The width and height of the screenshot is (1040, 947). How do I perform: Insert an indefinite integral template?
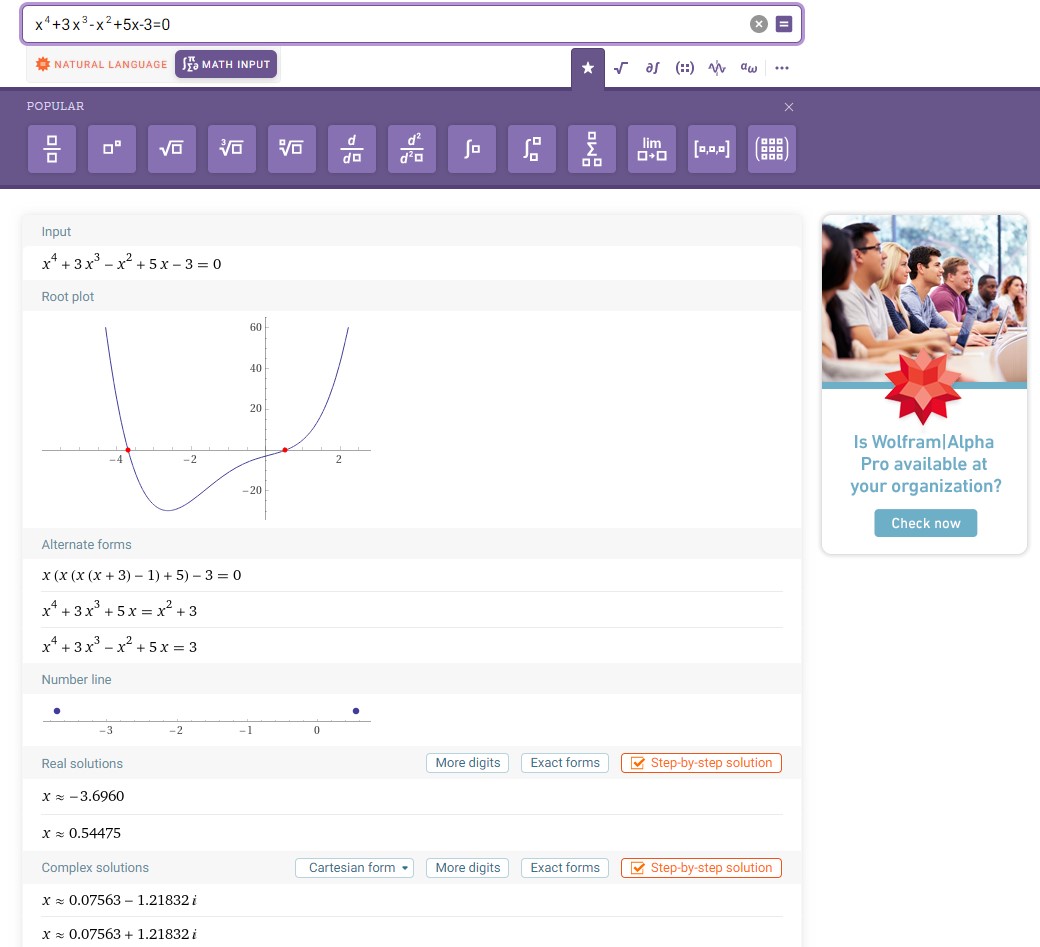(x=472, y=149)
